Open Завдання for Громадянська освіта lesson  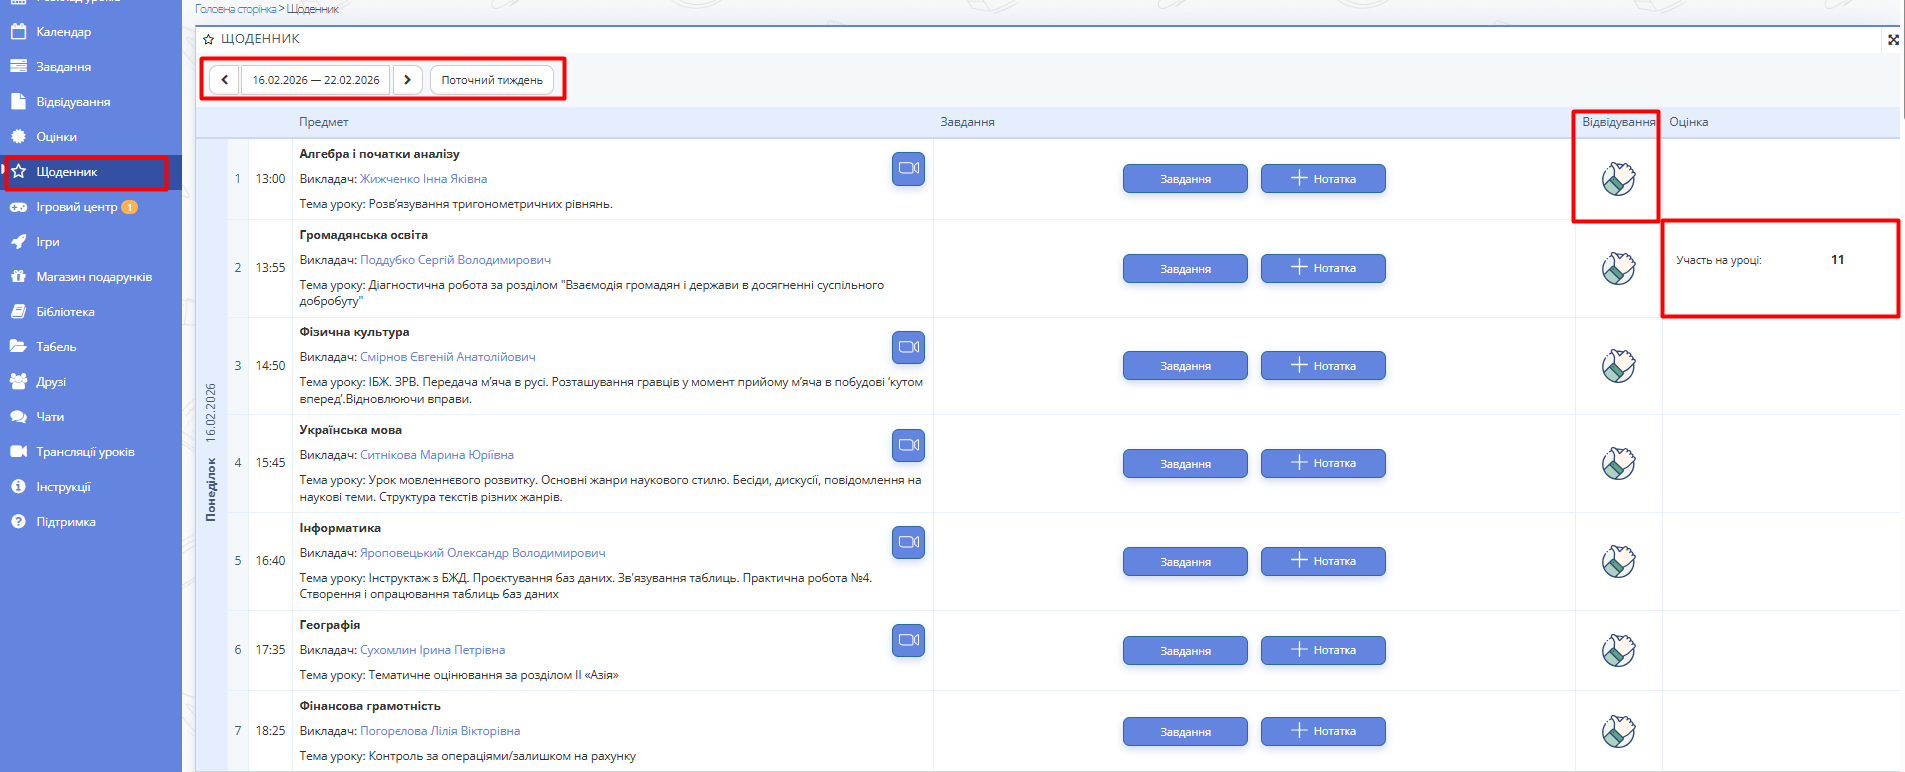coord(1185,269)
